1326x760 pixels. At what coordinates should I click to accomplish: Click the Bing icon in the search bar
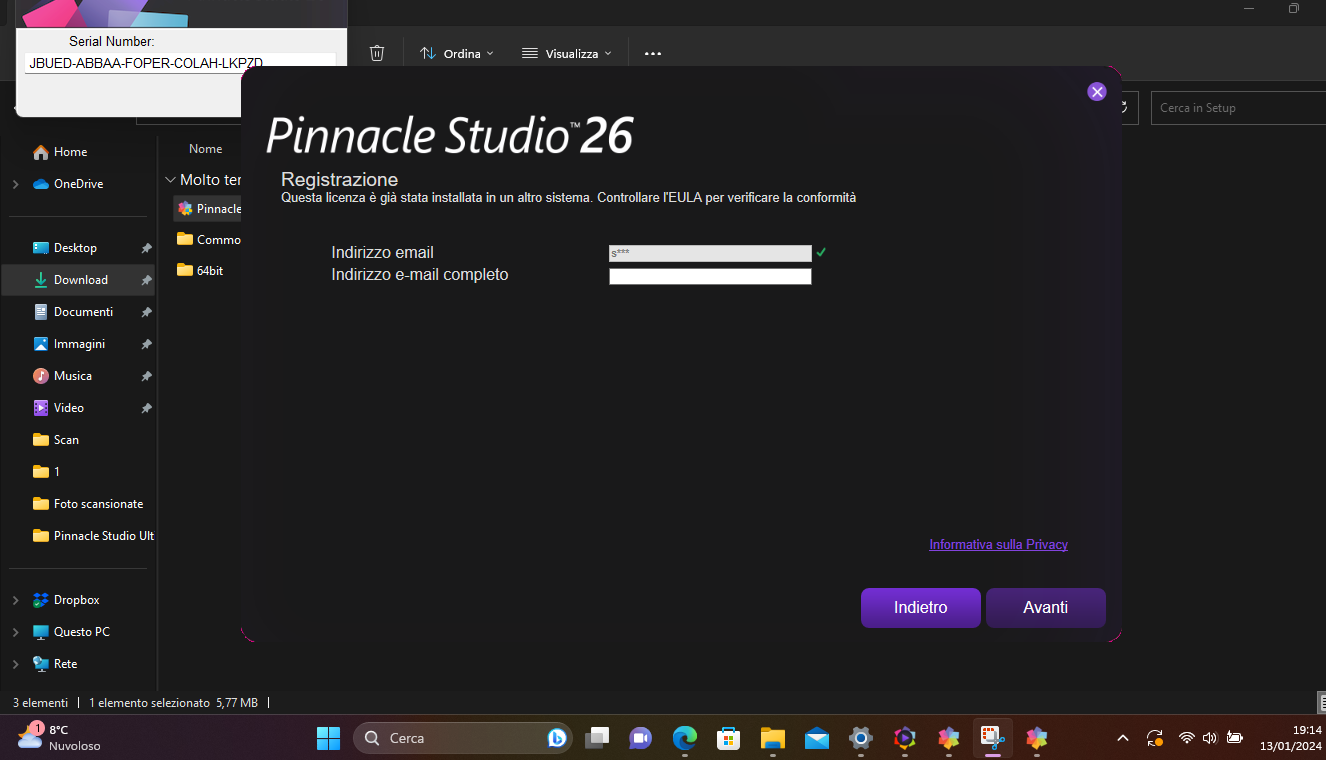(x=557, y=738)
